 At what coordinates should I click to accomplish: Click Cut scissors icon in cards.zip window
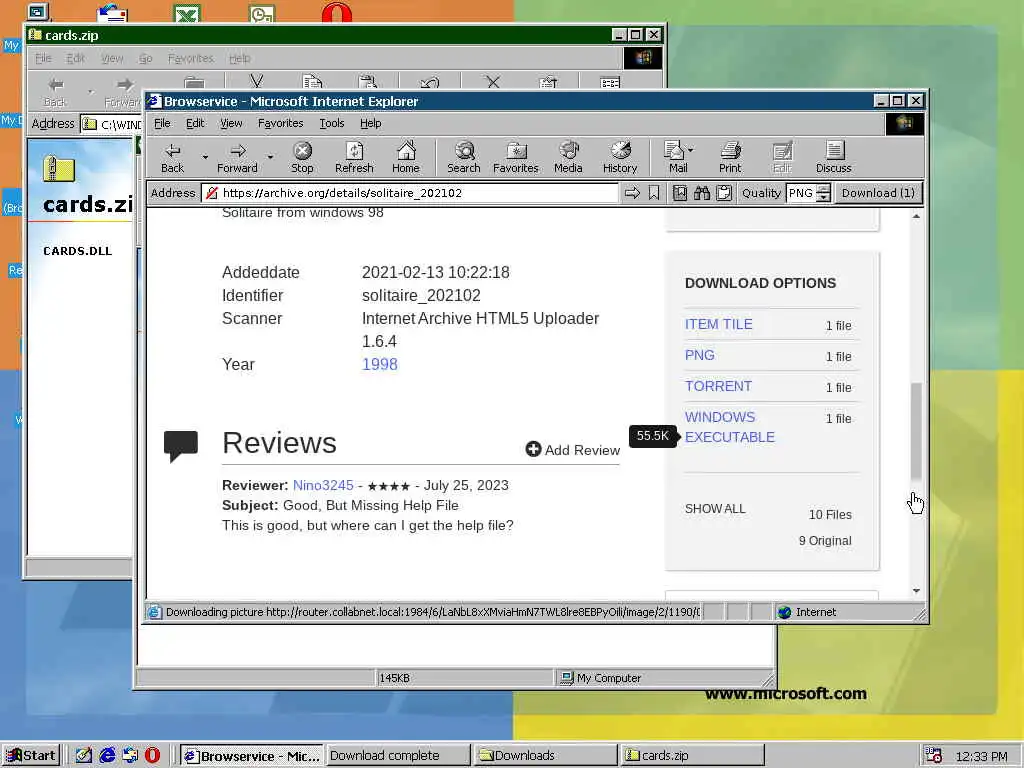coord(257,82)
